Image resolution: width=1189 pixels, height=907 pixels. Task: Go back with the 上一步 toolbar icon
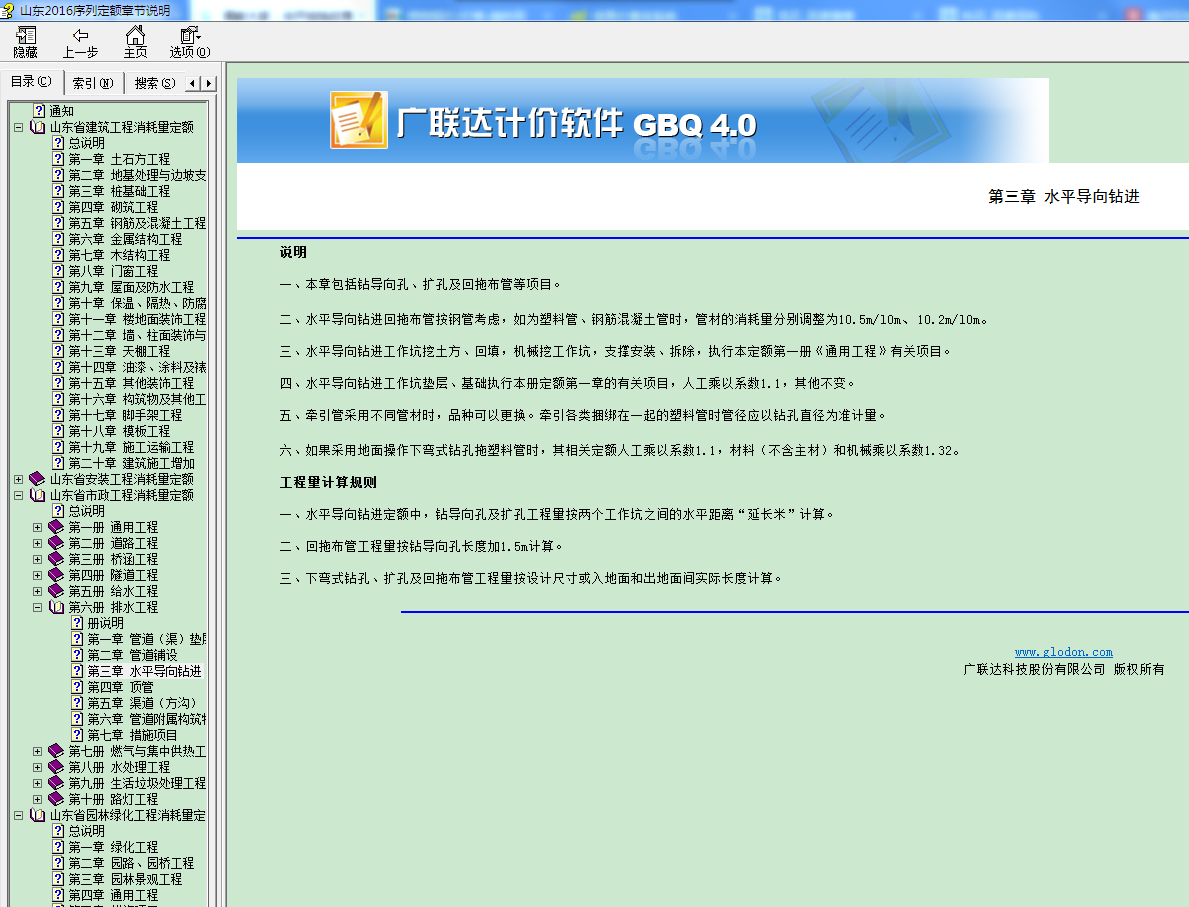click(x=80, y=42)
